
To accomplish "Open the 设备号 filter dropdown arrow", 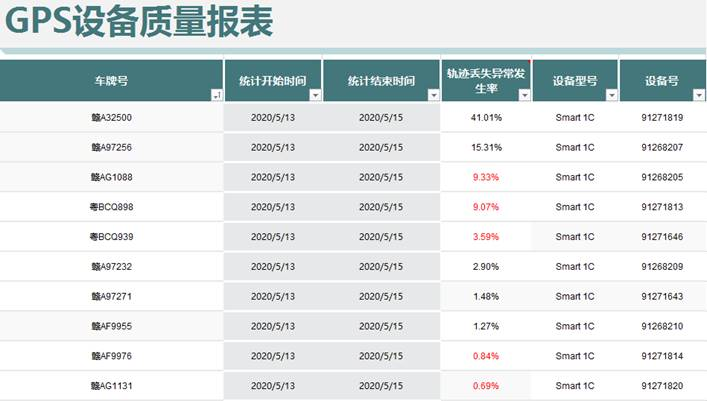I will [696, 95].
